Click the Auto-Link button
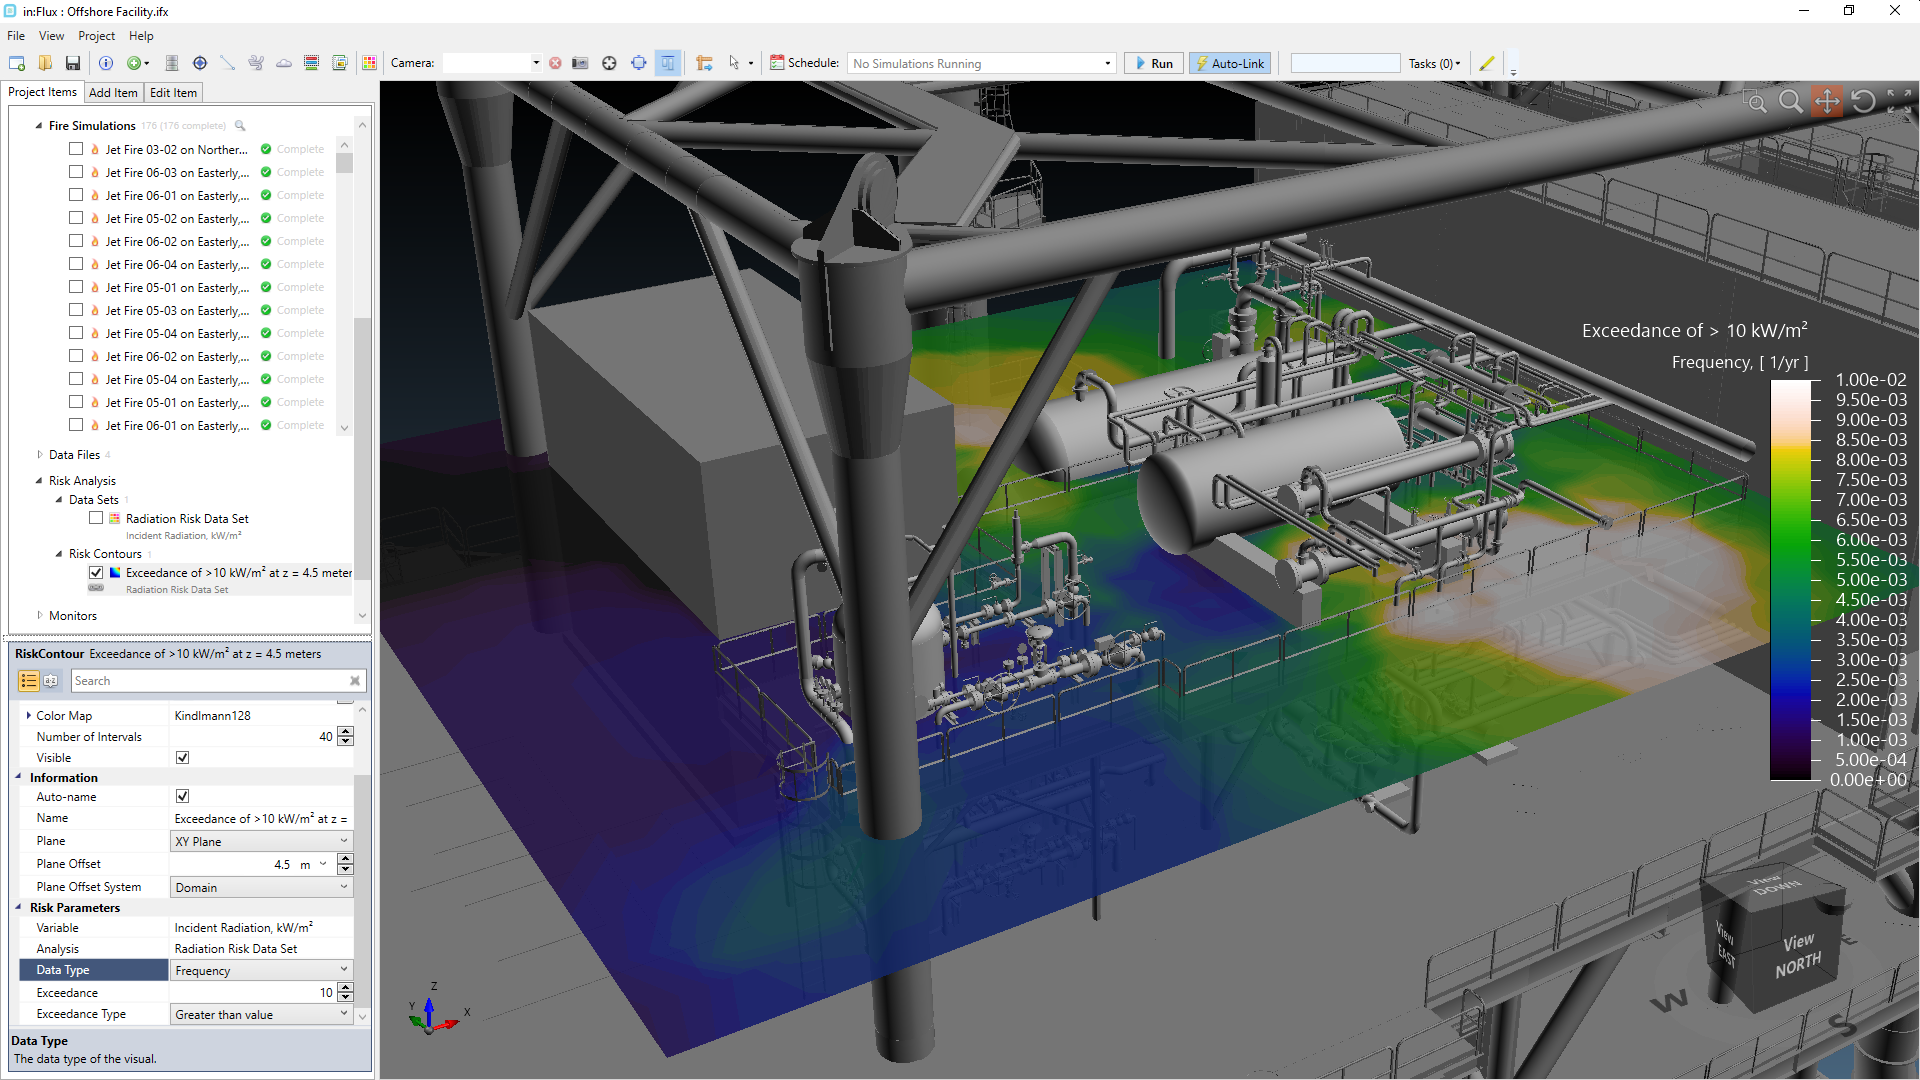The height and width of the screenshot is (1080, 1920). coord(1228,63)
